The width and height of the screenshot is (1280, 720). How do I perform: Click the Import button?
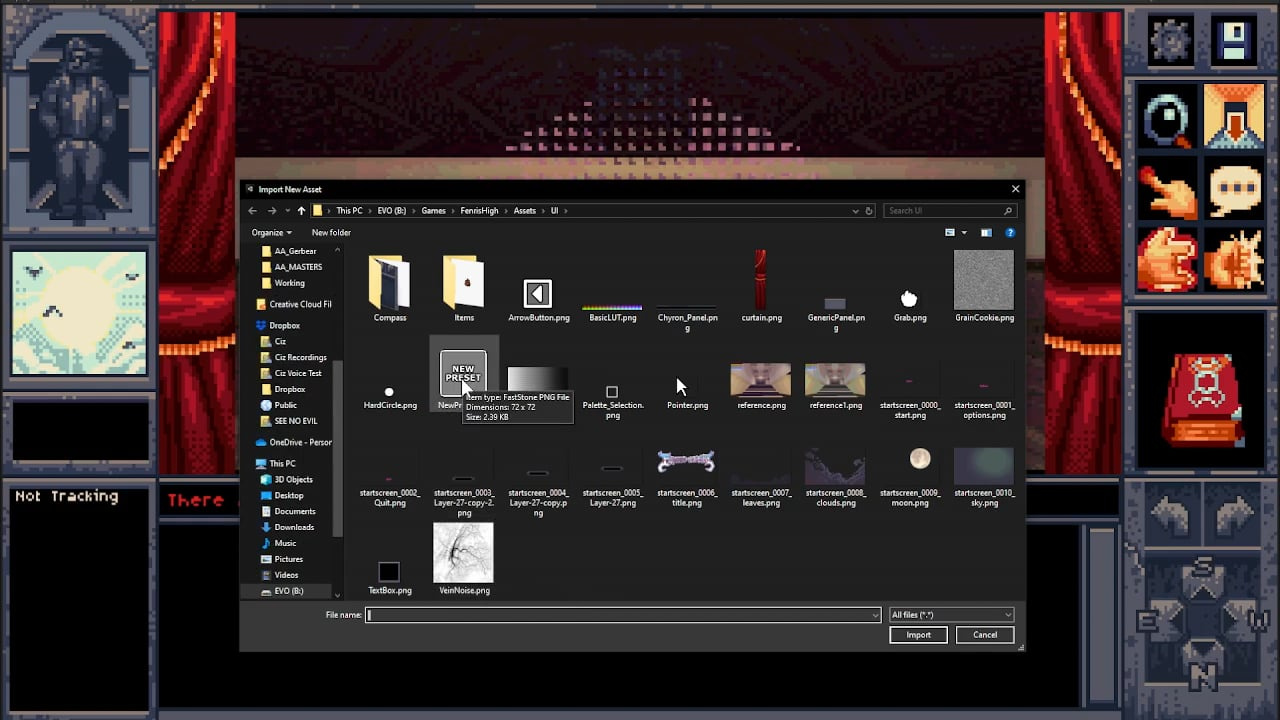pyautogui.click(x=918, y=635)
